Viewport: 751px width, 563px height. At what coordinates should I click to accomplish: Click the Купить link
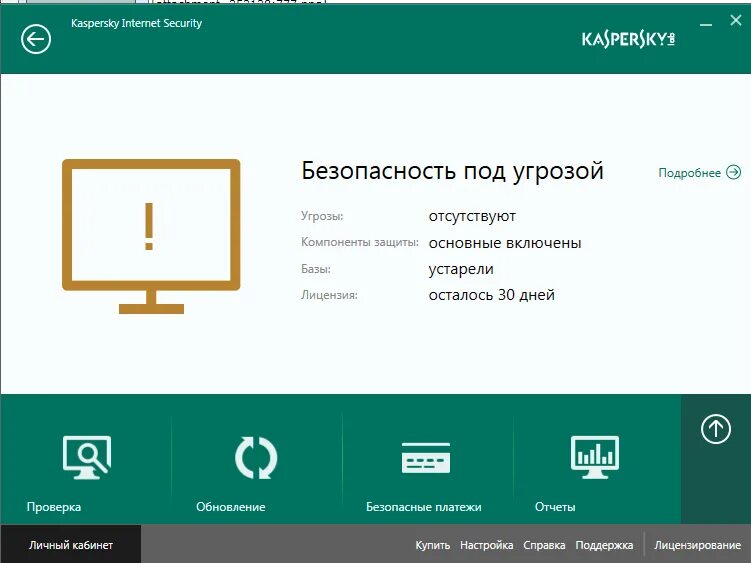(x=432, y=545)
